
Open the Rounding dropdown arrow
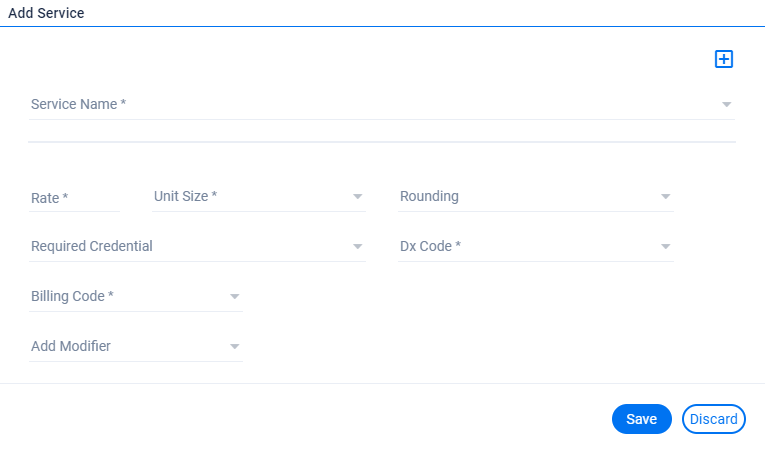[x=666, y=197]
